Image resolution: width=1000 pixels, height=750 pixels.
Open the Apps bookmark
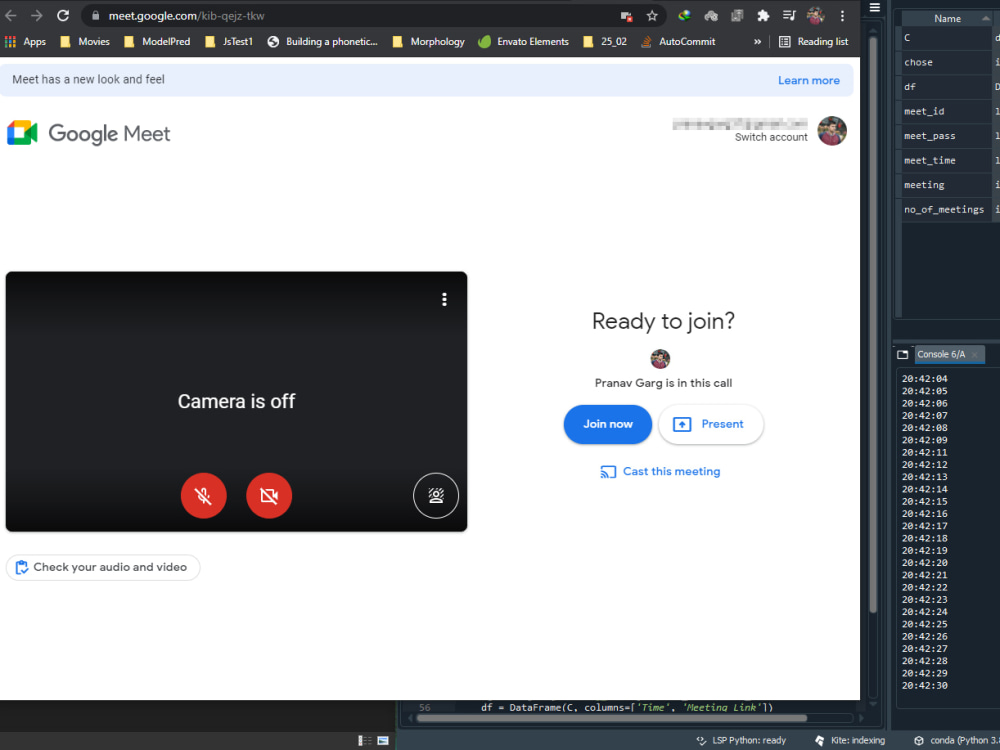[26, 41]
